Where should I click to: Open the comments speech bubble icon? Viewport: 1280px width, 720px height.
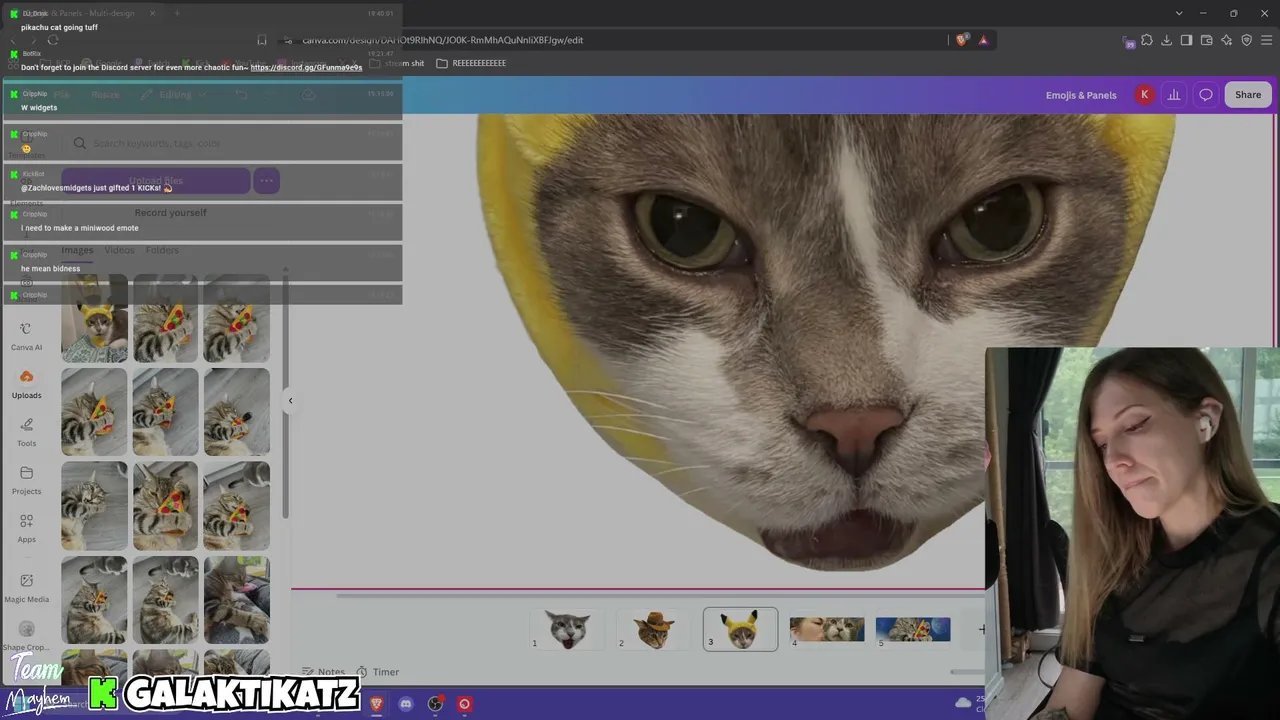pyautogui.click(x=1206, y=95)
